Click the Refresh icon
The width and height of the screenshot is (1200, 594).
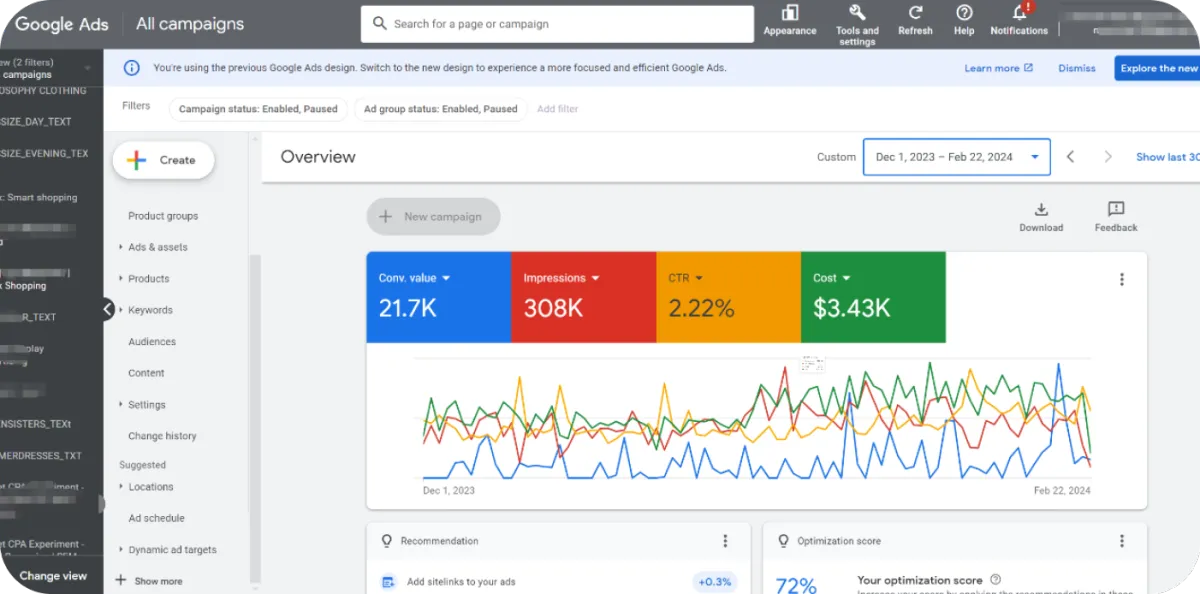tap(915, 13)
